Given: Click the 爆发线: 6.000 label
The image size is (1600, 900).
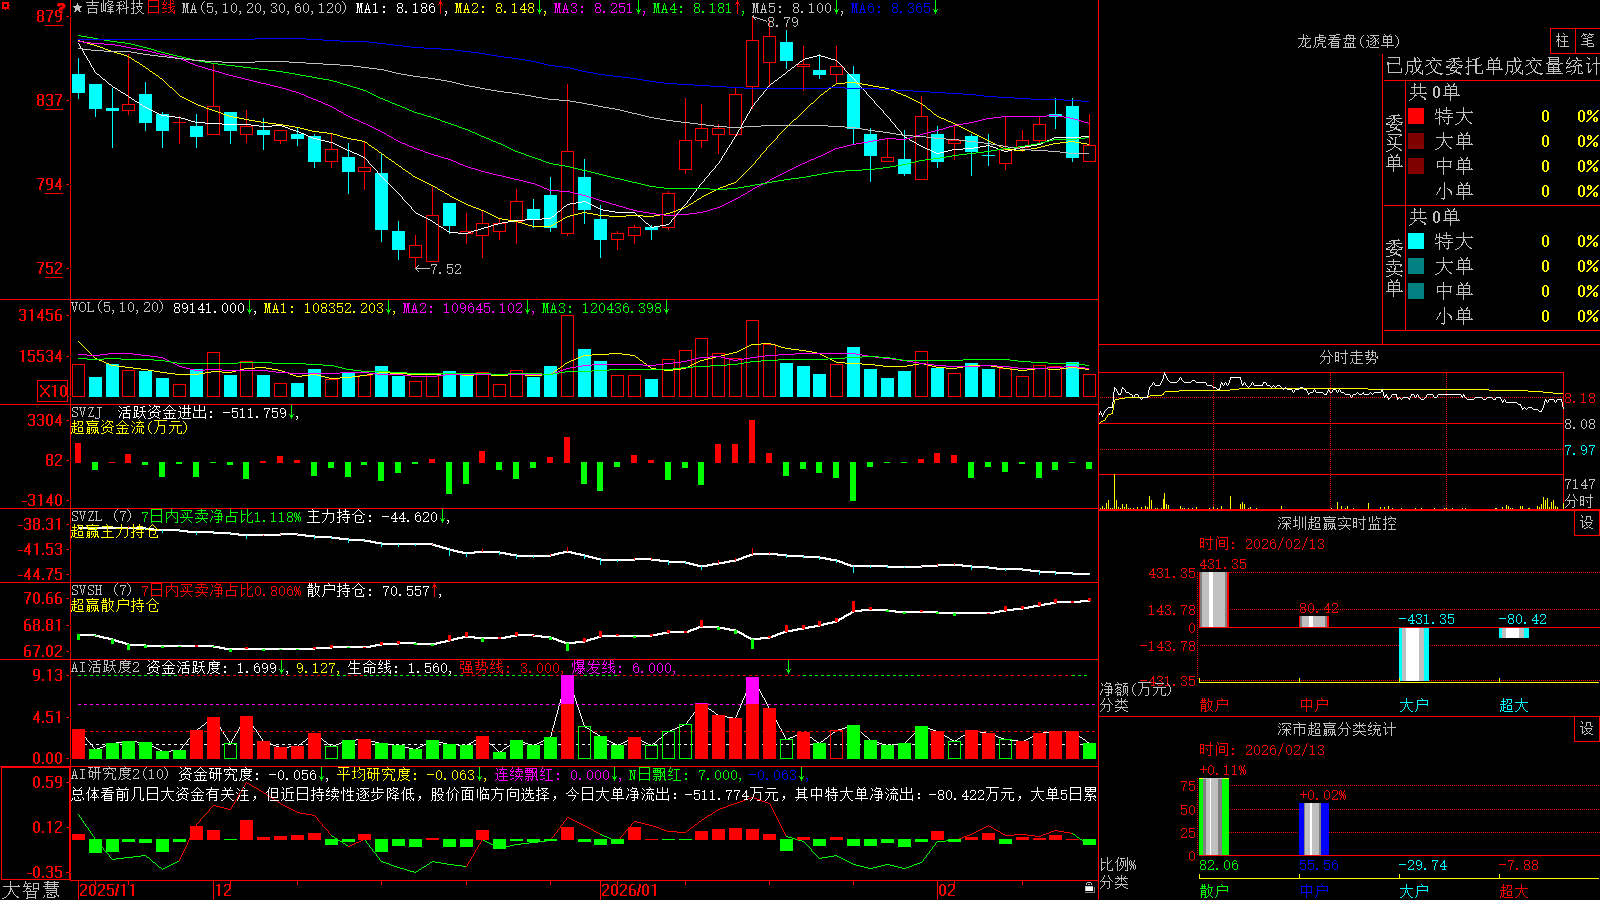Looking at the screenshot, I should click(622, 668).
